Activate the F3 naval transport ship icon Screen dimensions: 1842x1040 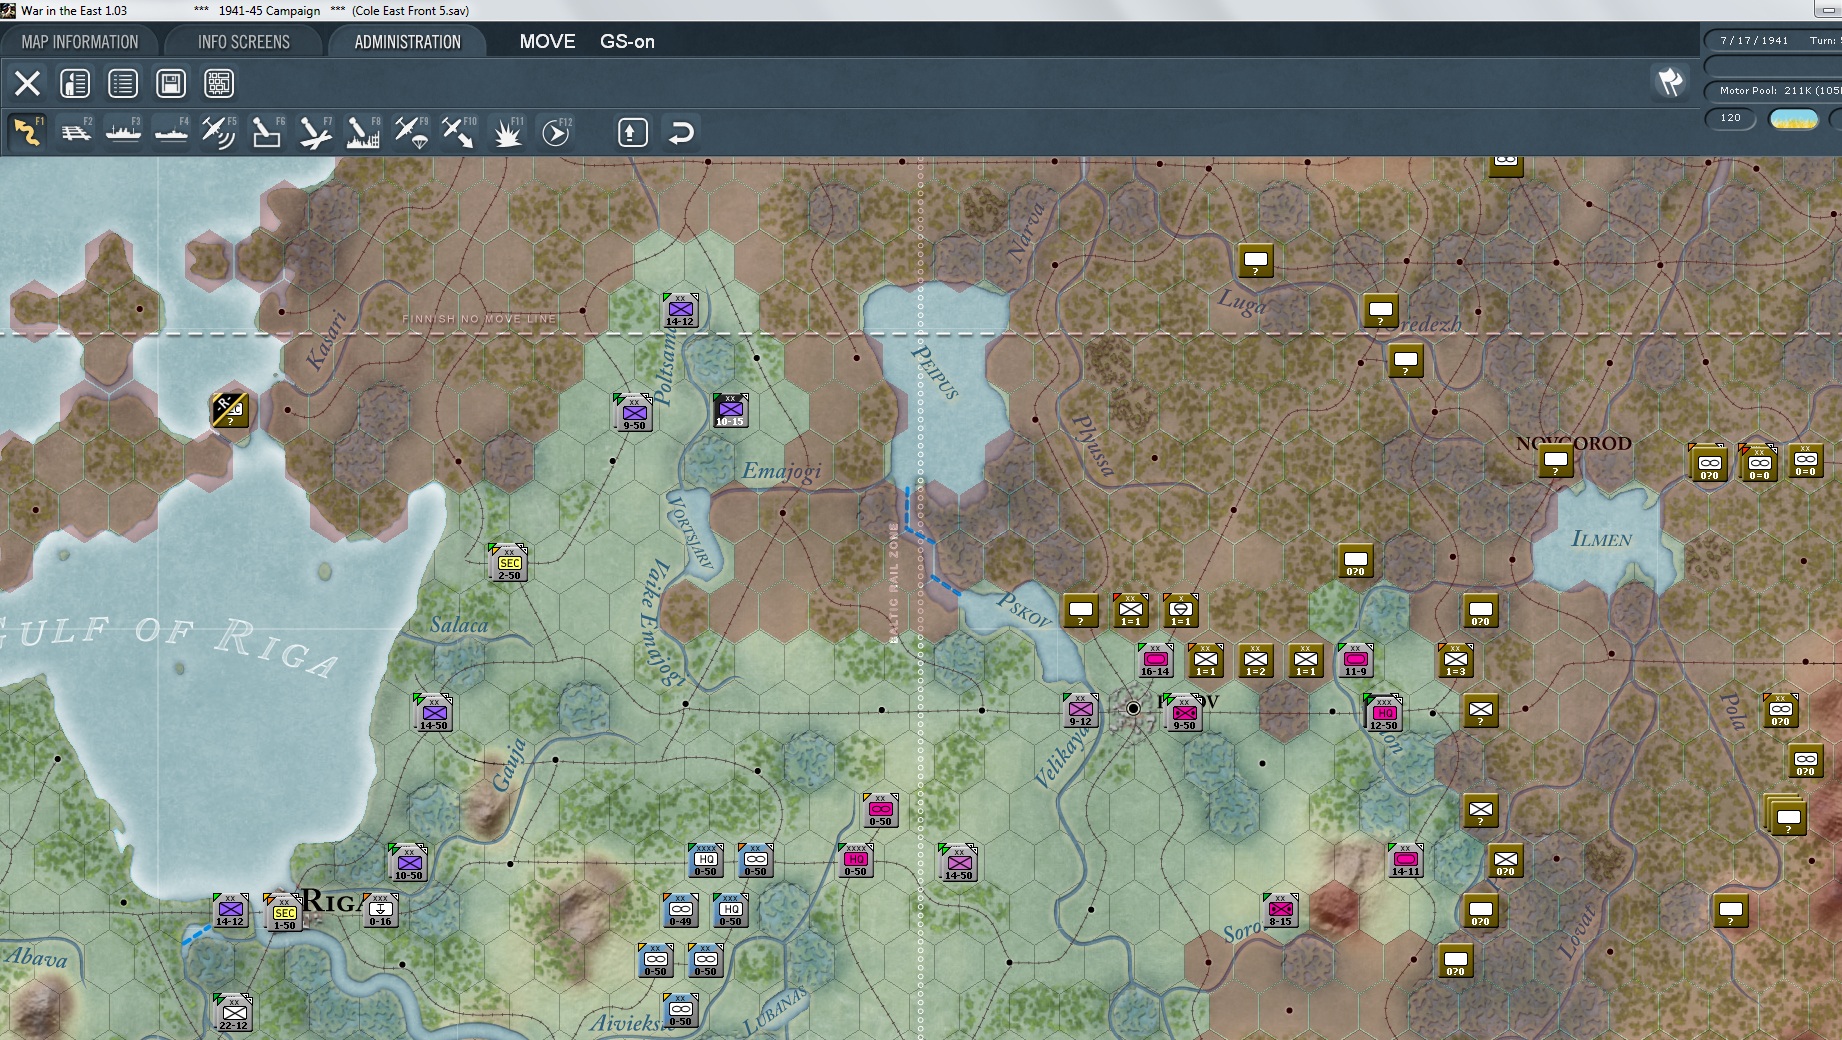coord(124,132)
